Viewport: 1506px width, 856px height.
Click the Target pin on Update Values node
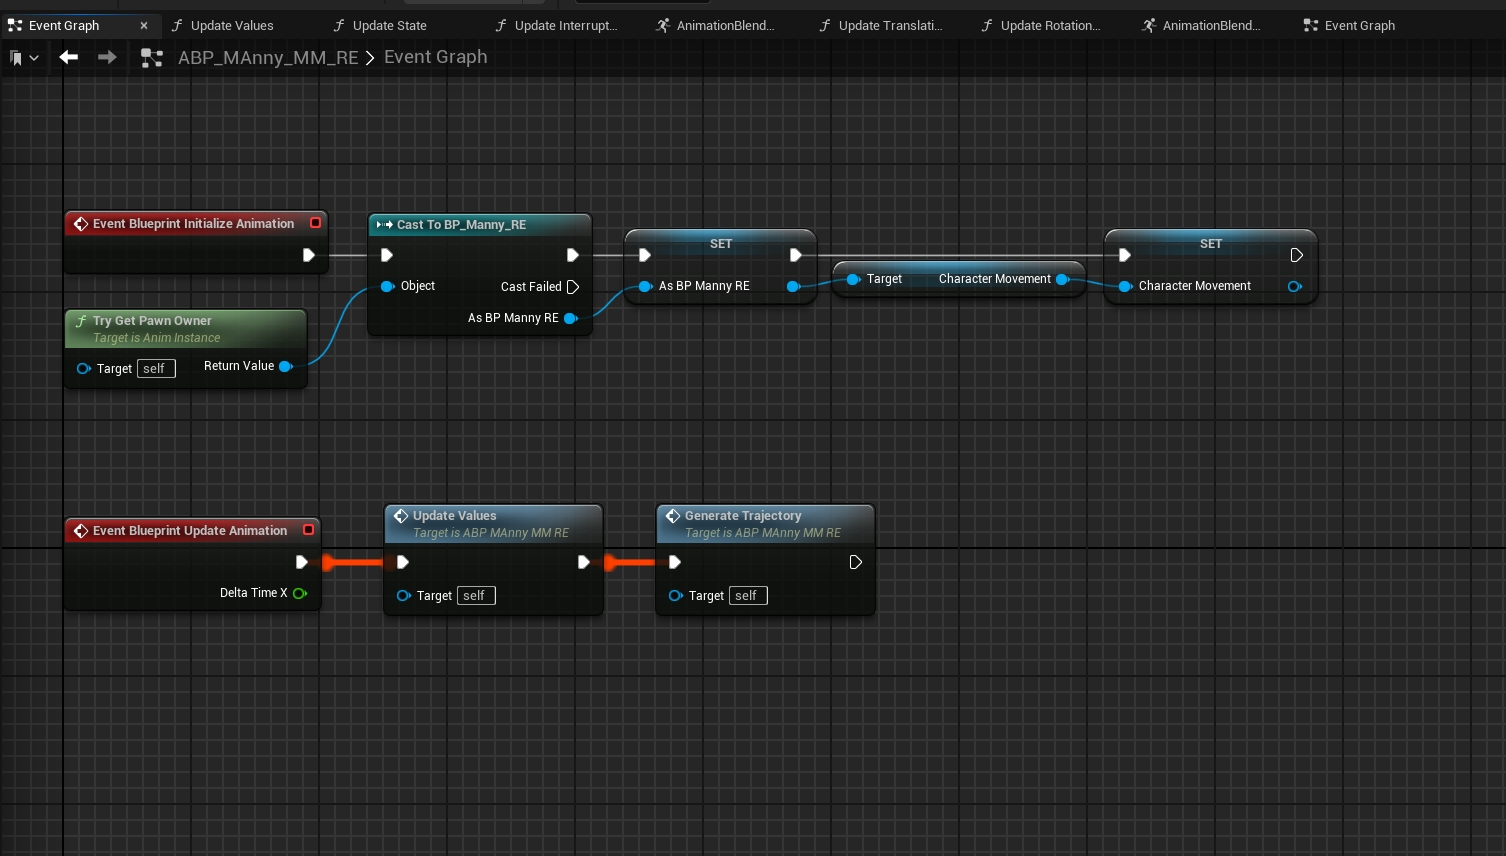tap(404, 596)
